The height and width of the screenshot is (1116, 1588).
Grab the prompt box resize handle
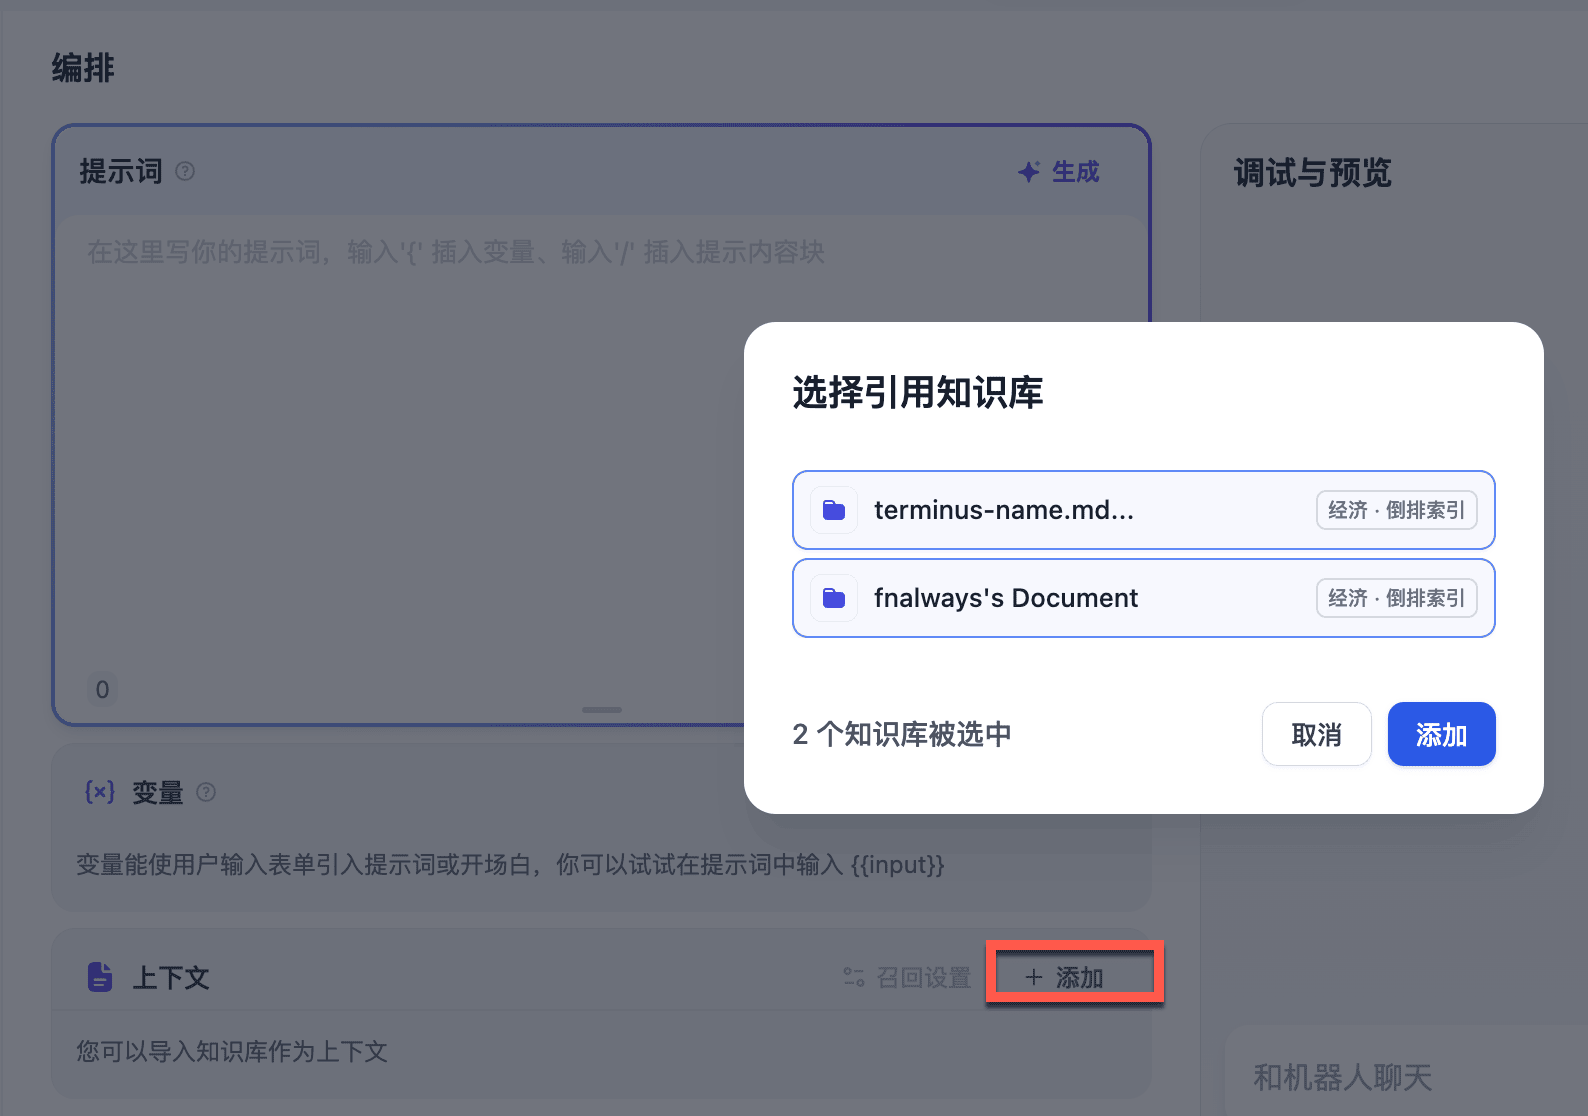pyautogui.click(x=602, y=710)
